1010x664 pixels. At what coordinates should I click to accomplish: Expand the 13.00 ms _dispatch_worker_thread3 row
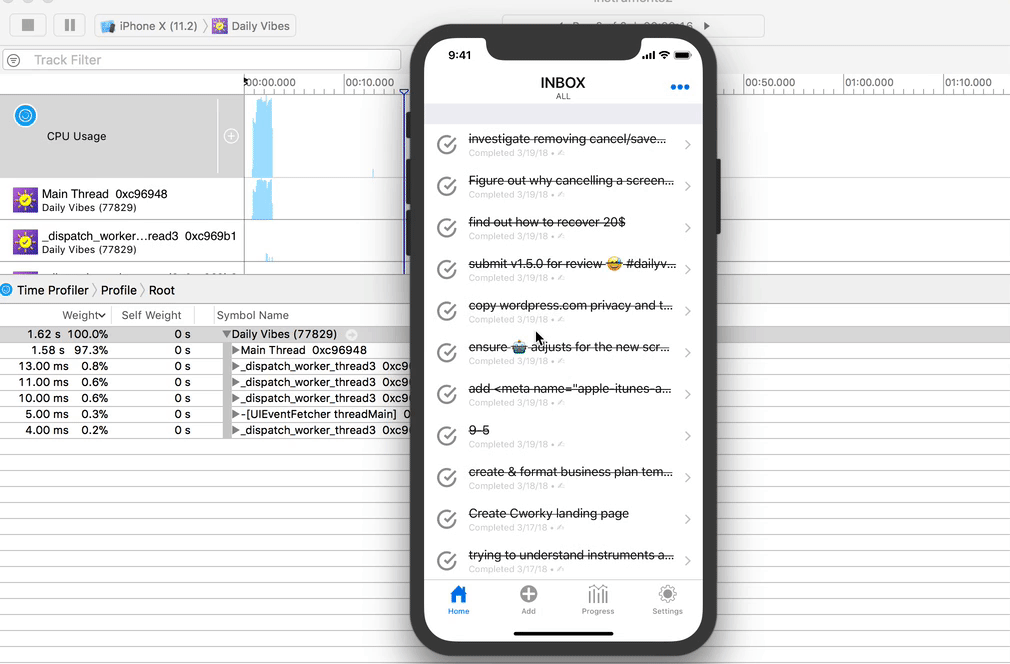click(x=236, y=366)
